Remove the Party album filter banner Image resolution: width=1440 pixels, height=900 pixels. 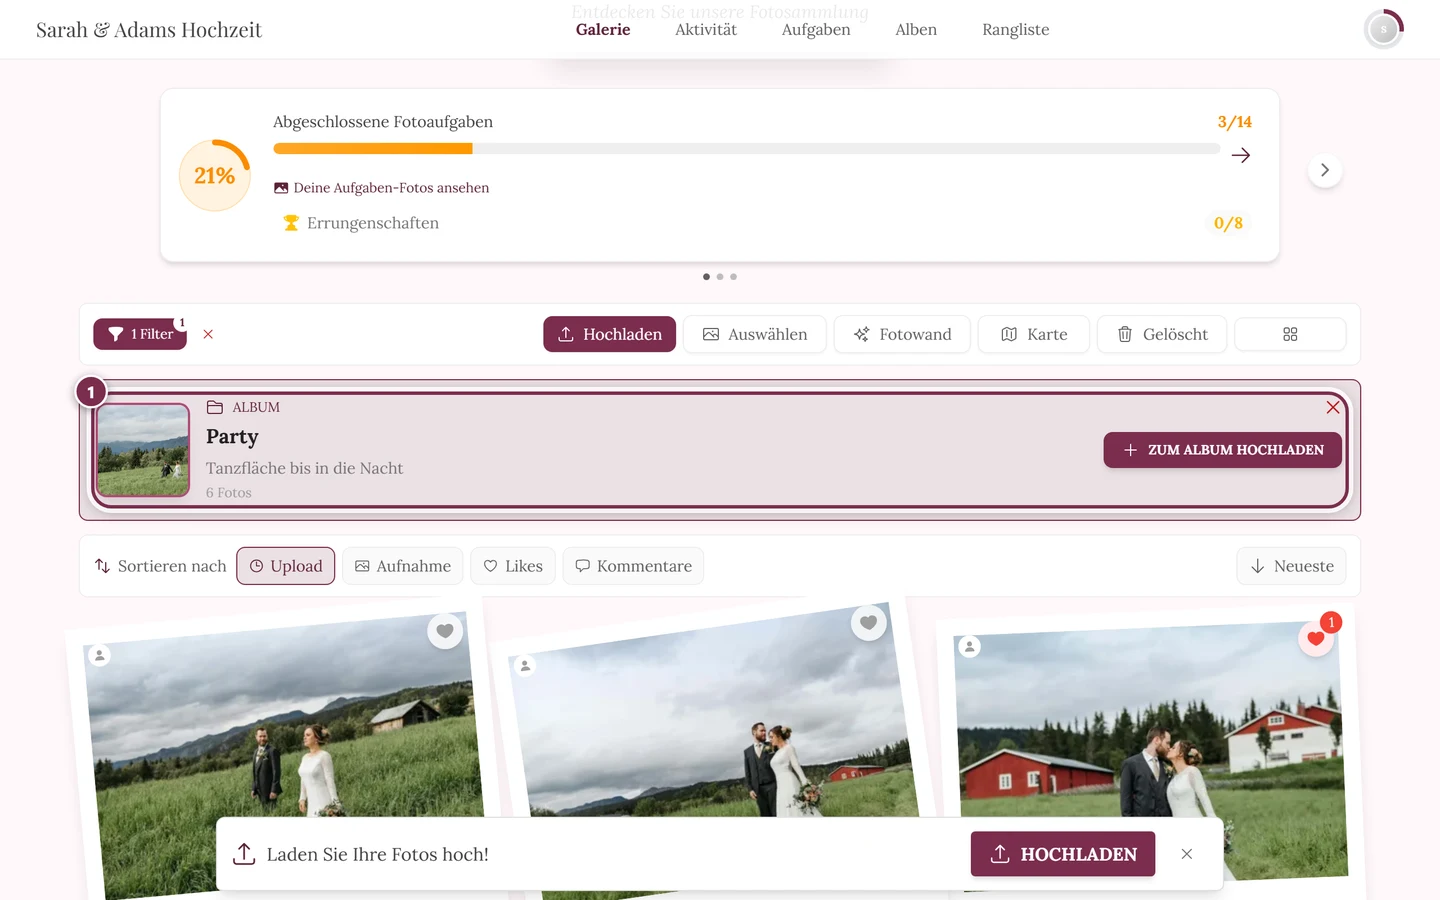(x=1333, y=407)
